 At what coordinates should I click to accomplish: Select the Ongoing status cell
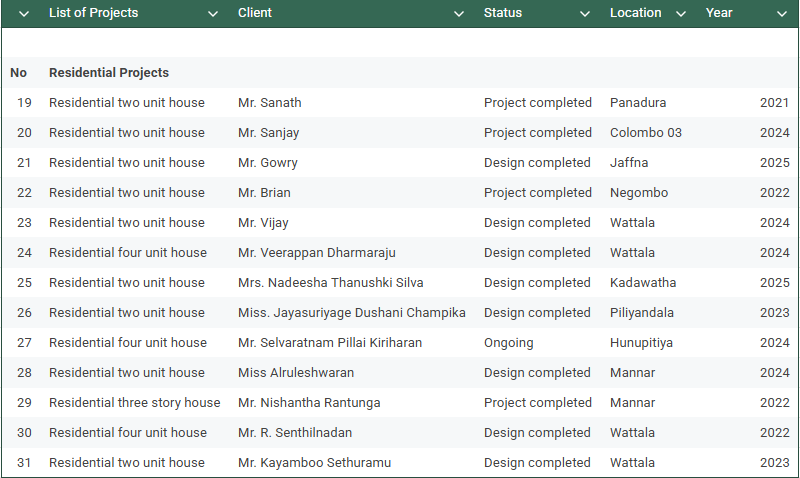pos(508,343)
